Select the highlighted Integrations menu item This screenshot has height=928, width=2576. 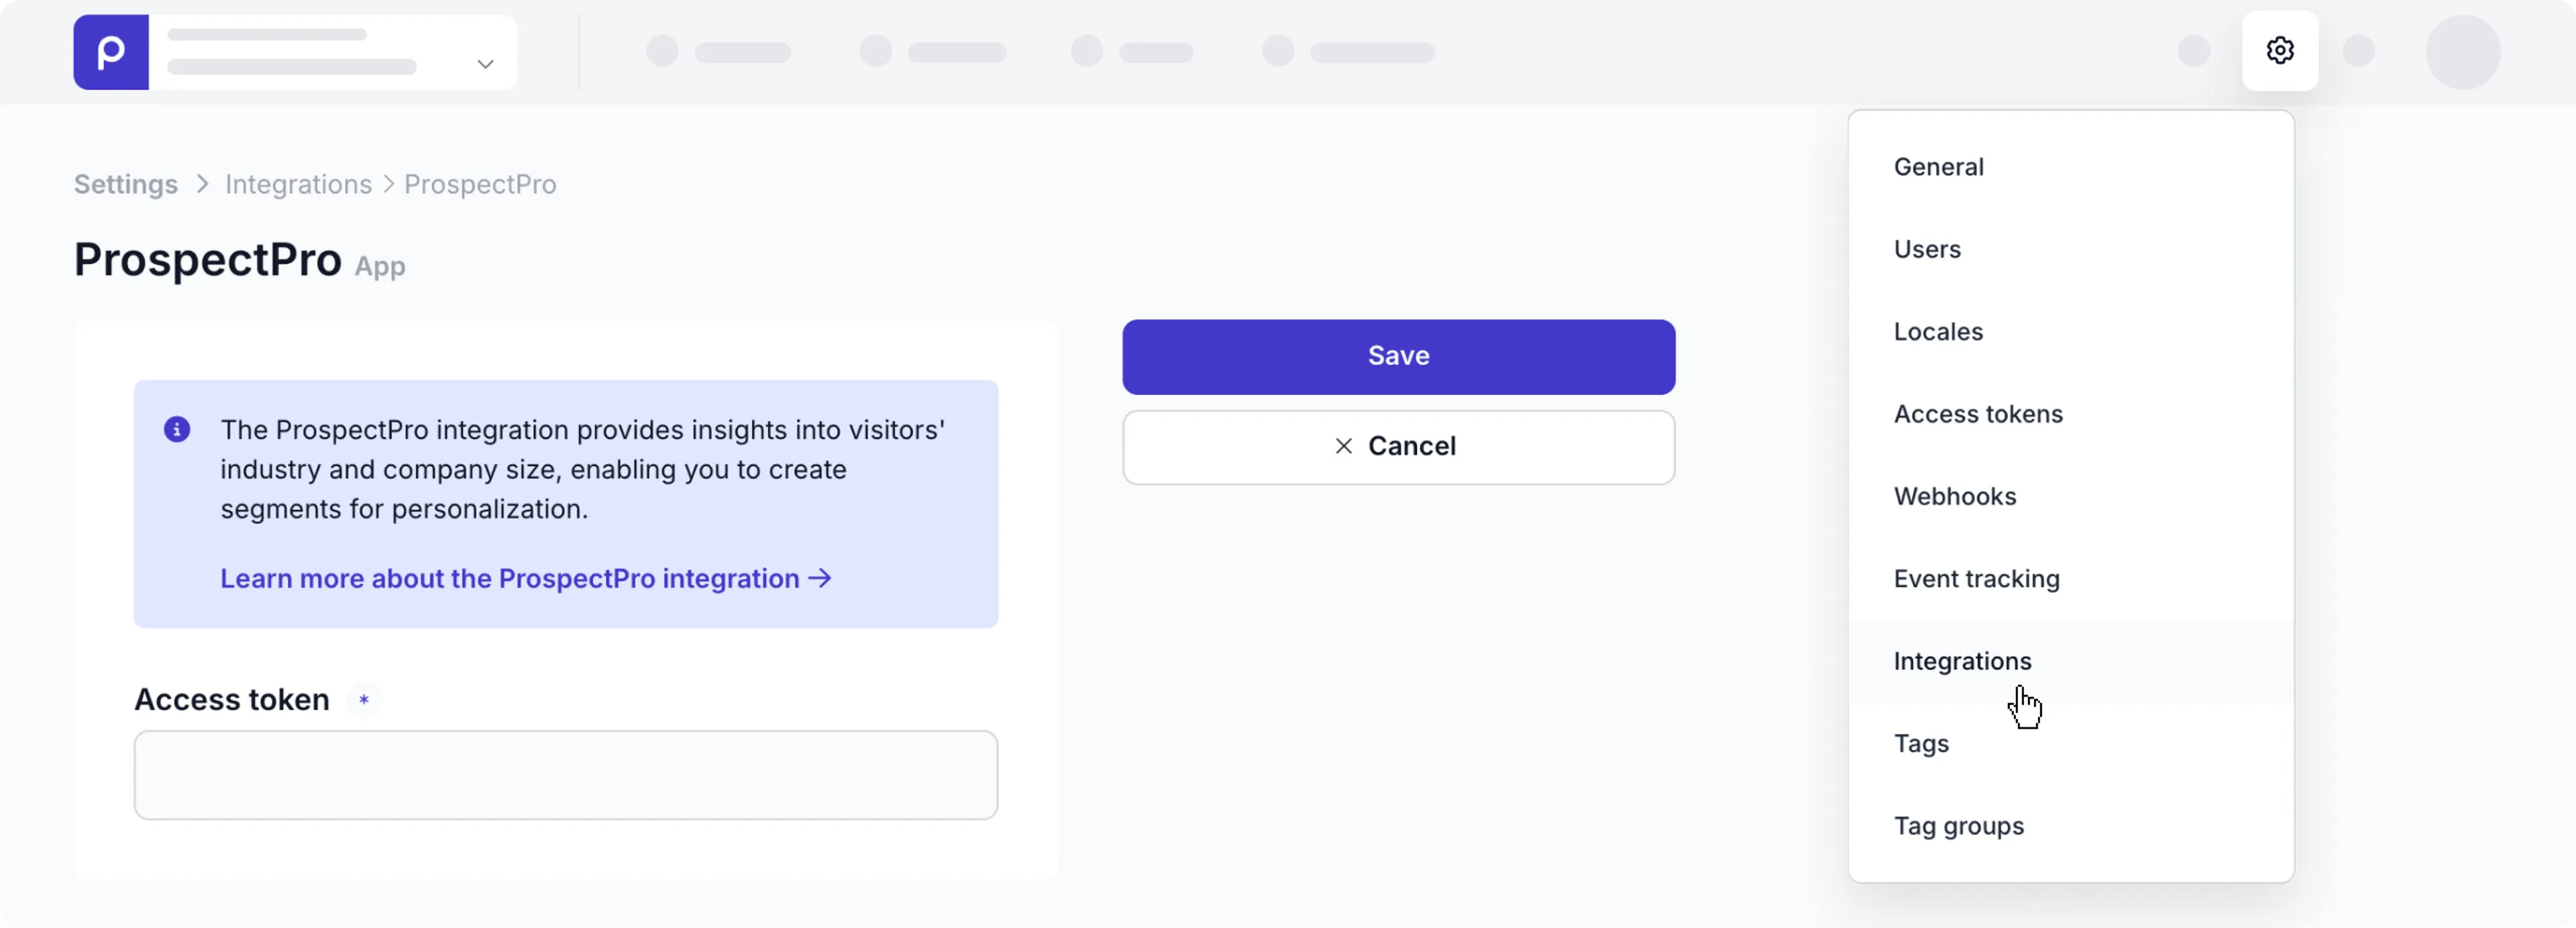[x=1962, y=660]
